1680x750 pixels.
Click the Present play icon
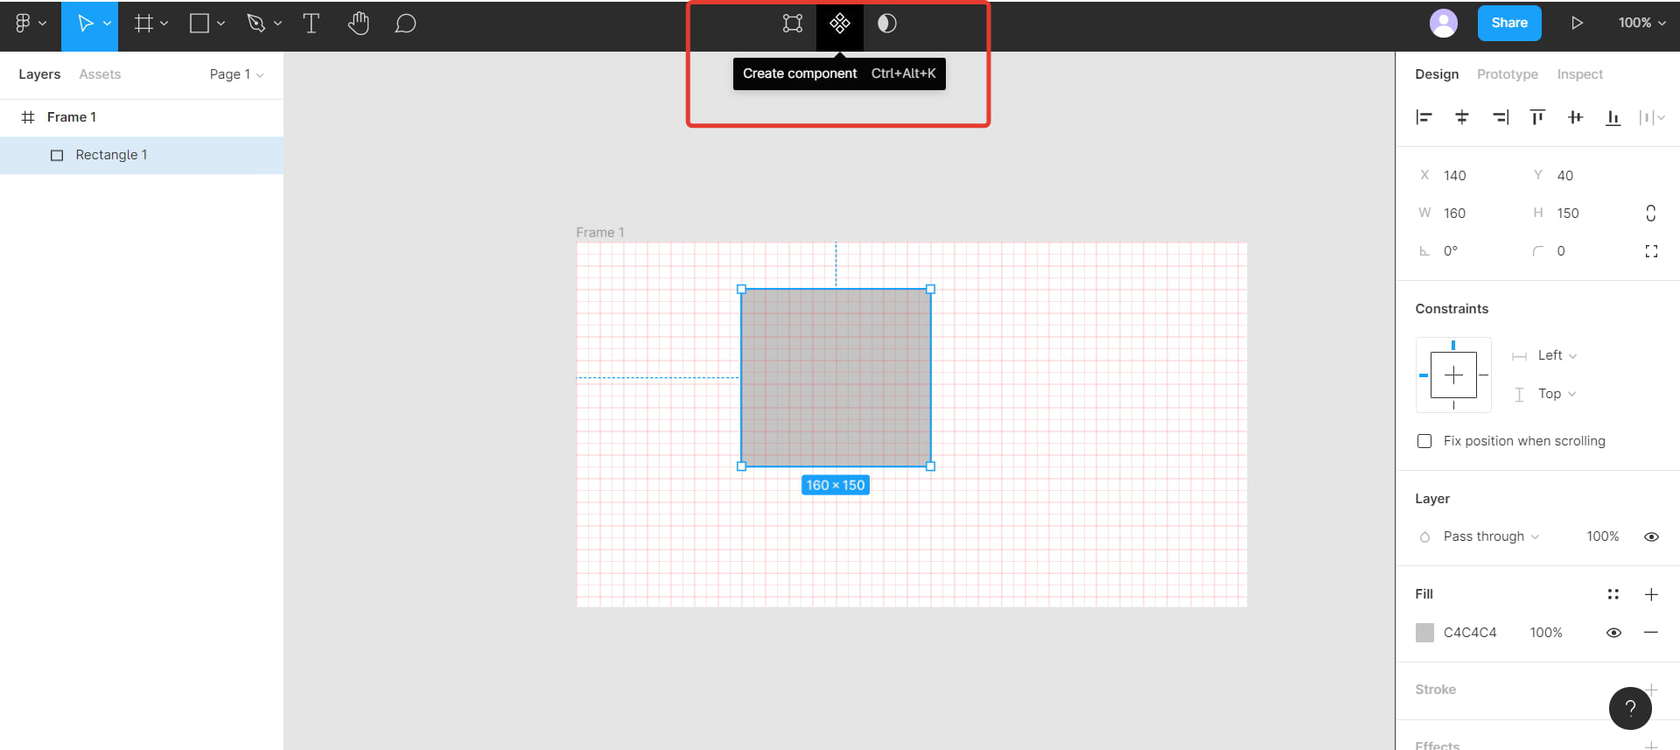click(x=1576, y=23)
